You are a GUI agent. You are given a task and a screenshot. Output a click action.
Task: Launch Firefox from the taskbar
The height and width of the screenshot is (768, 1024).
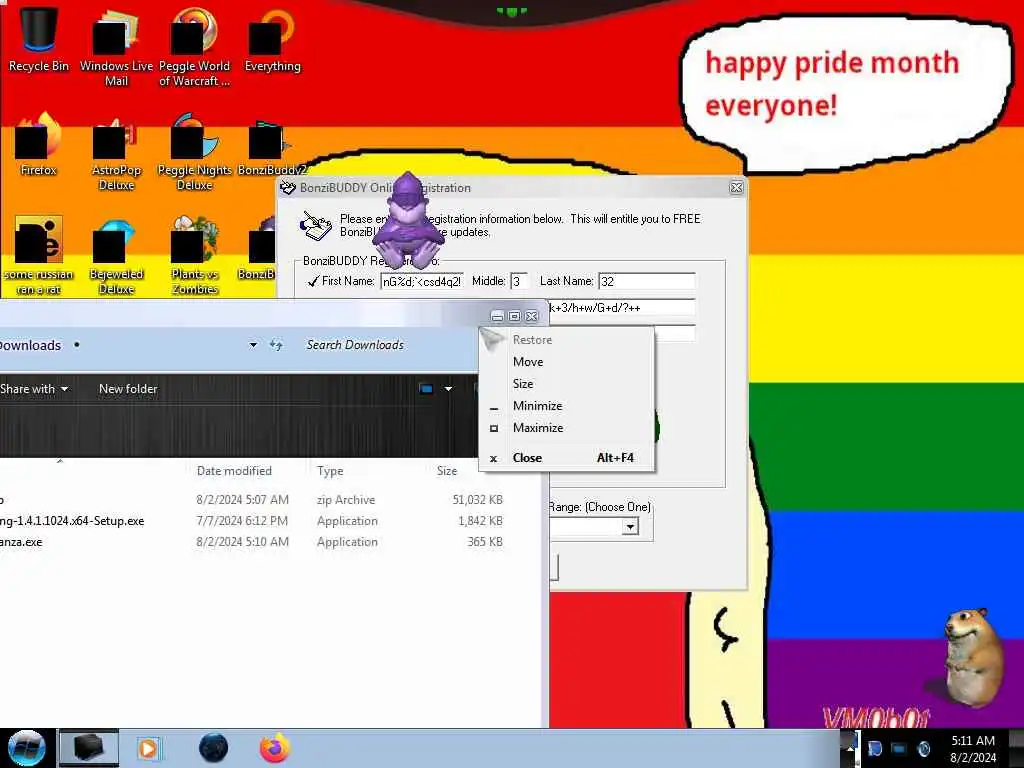point(275,748)
